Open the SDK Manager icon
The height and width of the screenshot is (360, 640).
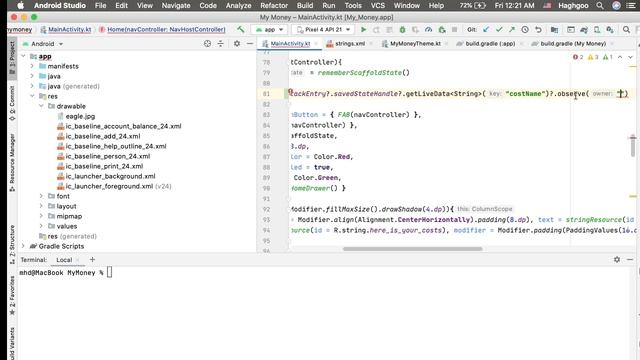click(x=610, y=30)
